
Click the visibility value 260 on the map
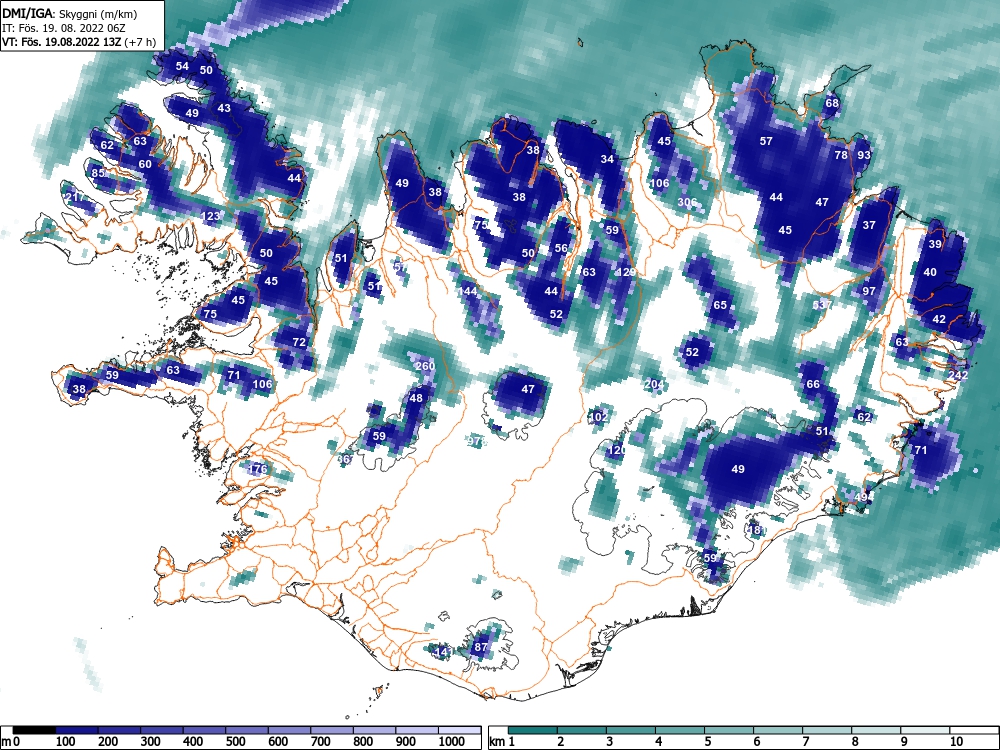pos(425,366)
